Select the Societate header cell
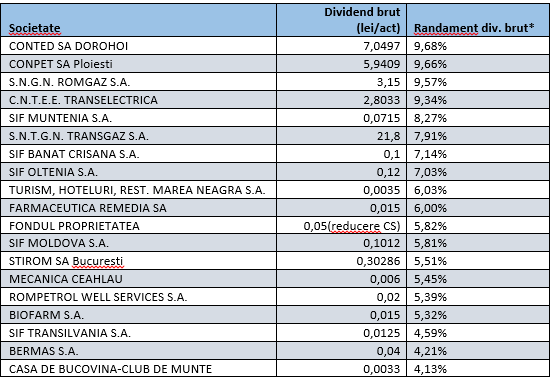 point(138,20)
